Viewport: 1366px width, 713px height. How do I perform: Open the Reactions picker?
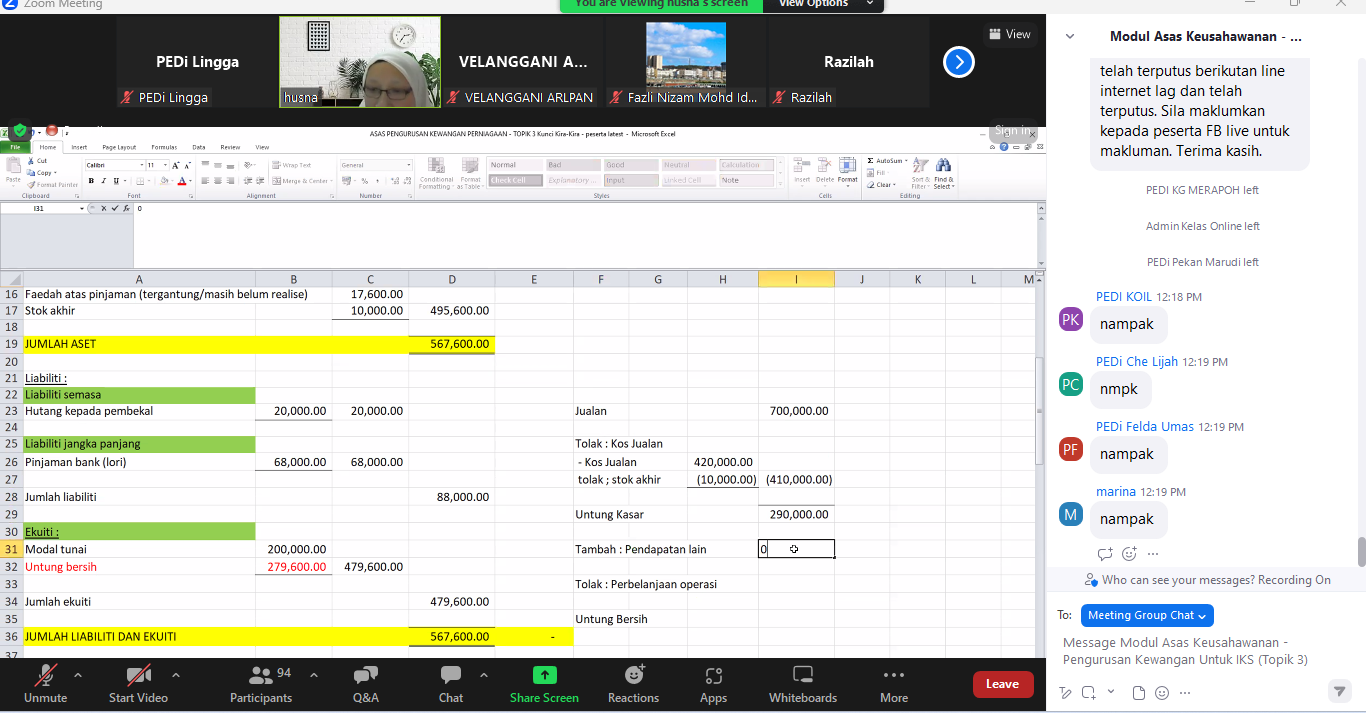[633, 683]
